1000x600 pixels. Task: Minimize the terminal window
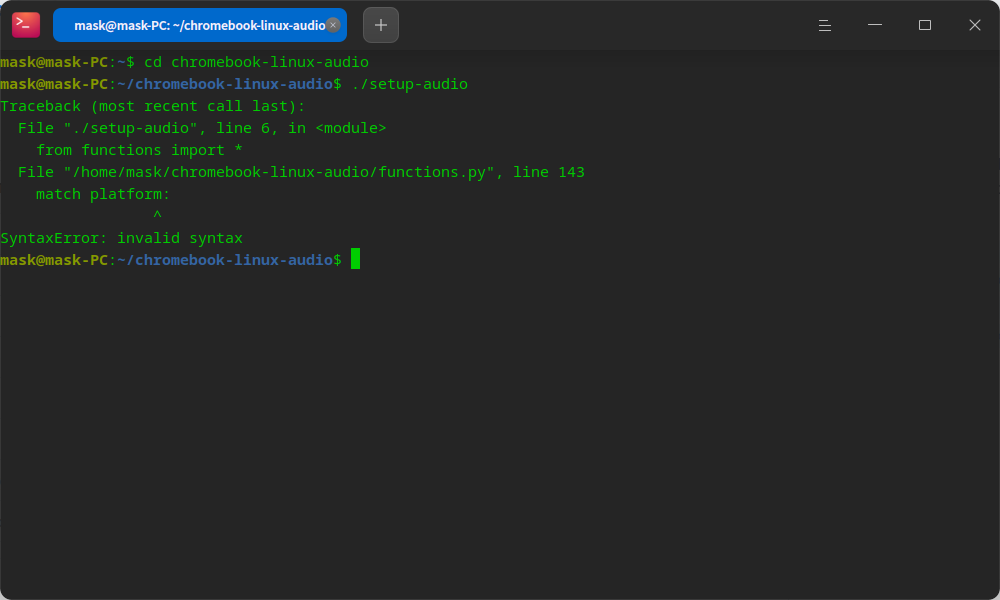pos(875,25)
